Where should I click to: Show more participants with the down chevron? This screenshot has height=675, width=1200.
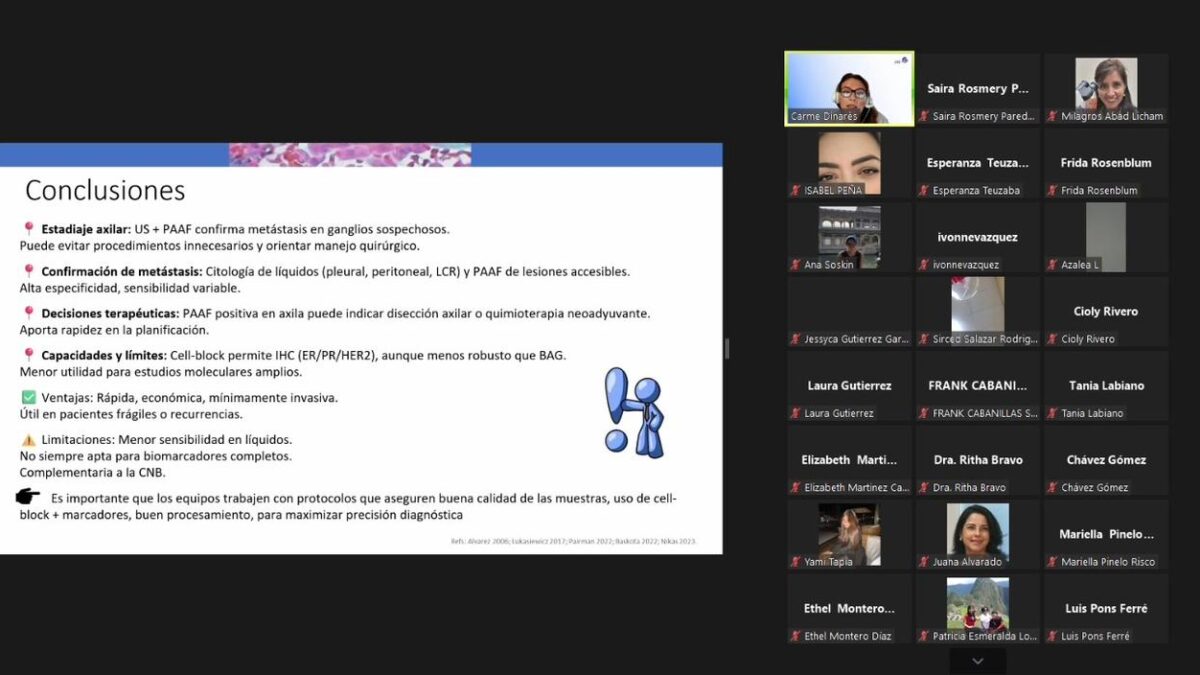click(977, 661)
